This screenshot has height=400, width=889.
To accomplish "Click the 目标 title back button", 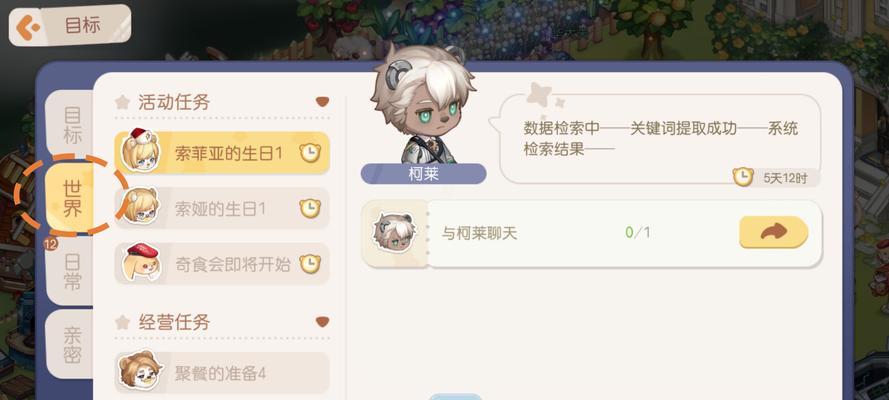I will click(70, 26).
